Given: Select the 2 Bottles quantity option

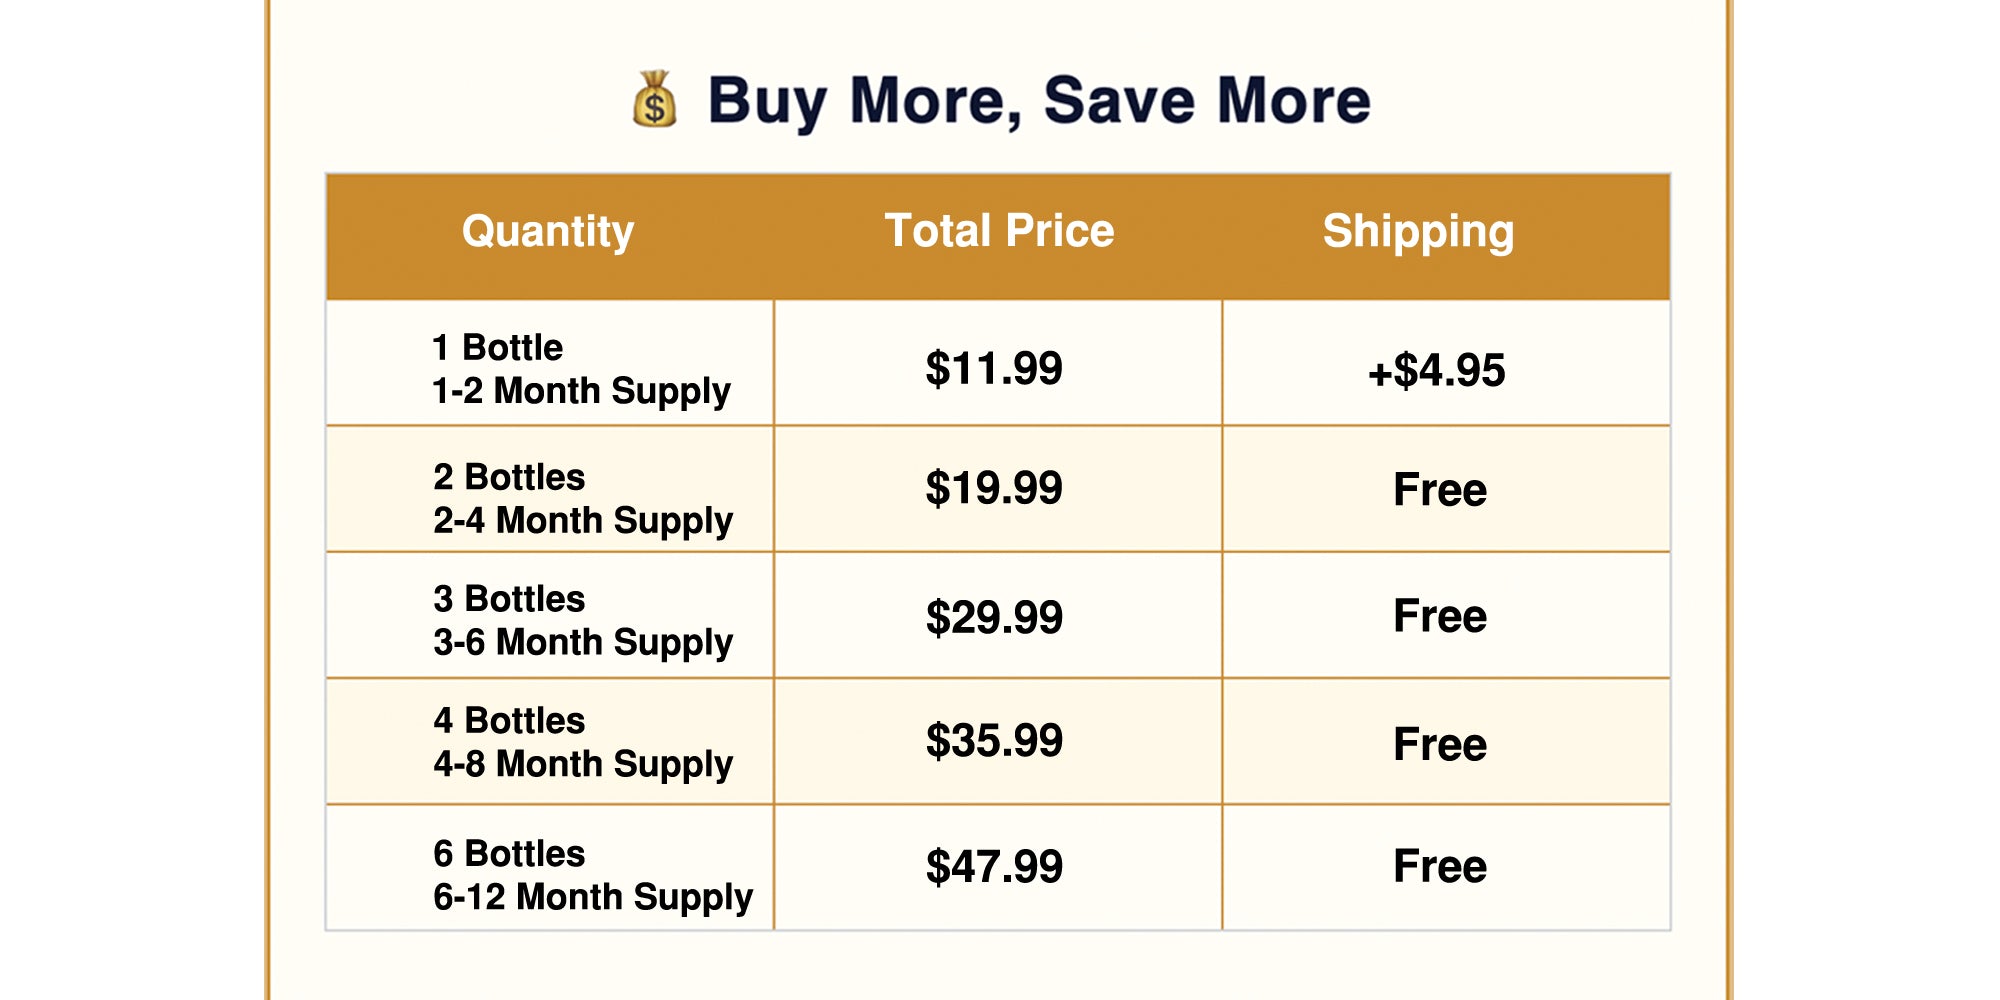Looking at the screenshot, I should click(x=583, y=498).
